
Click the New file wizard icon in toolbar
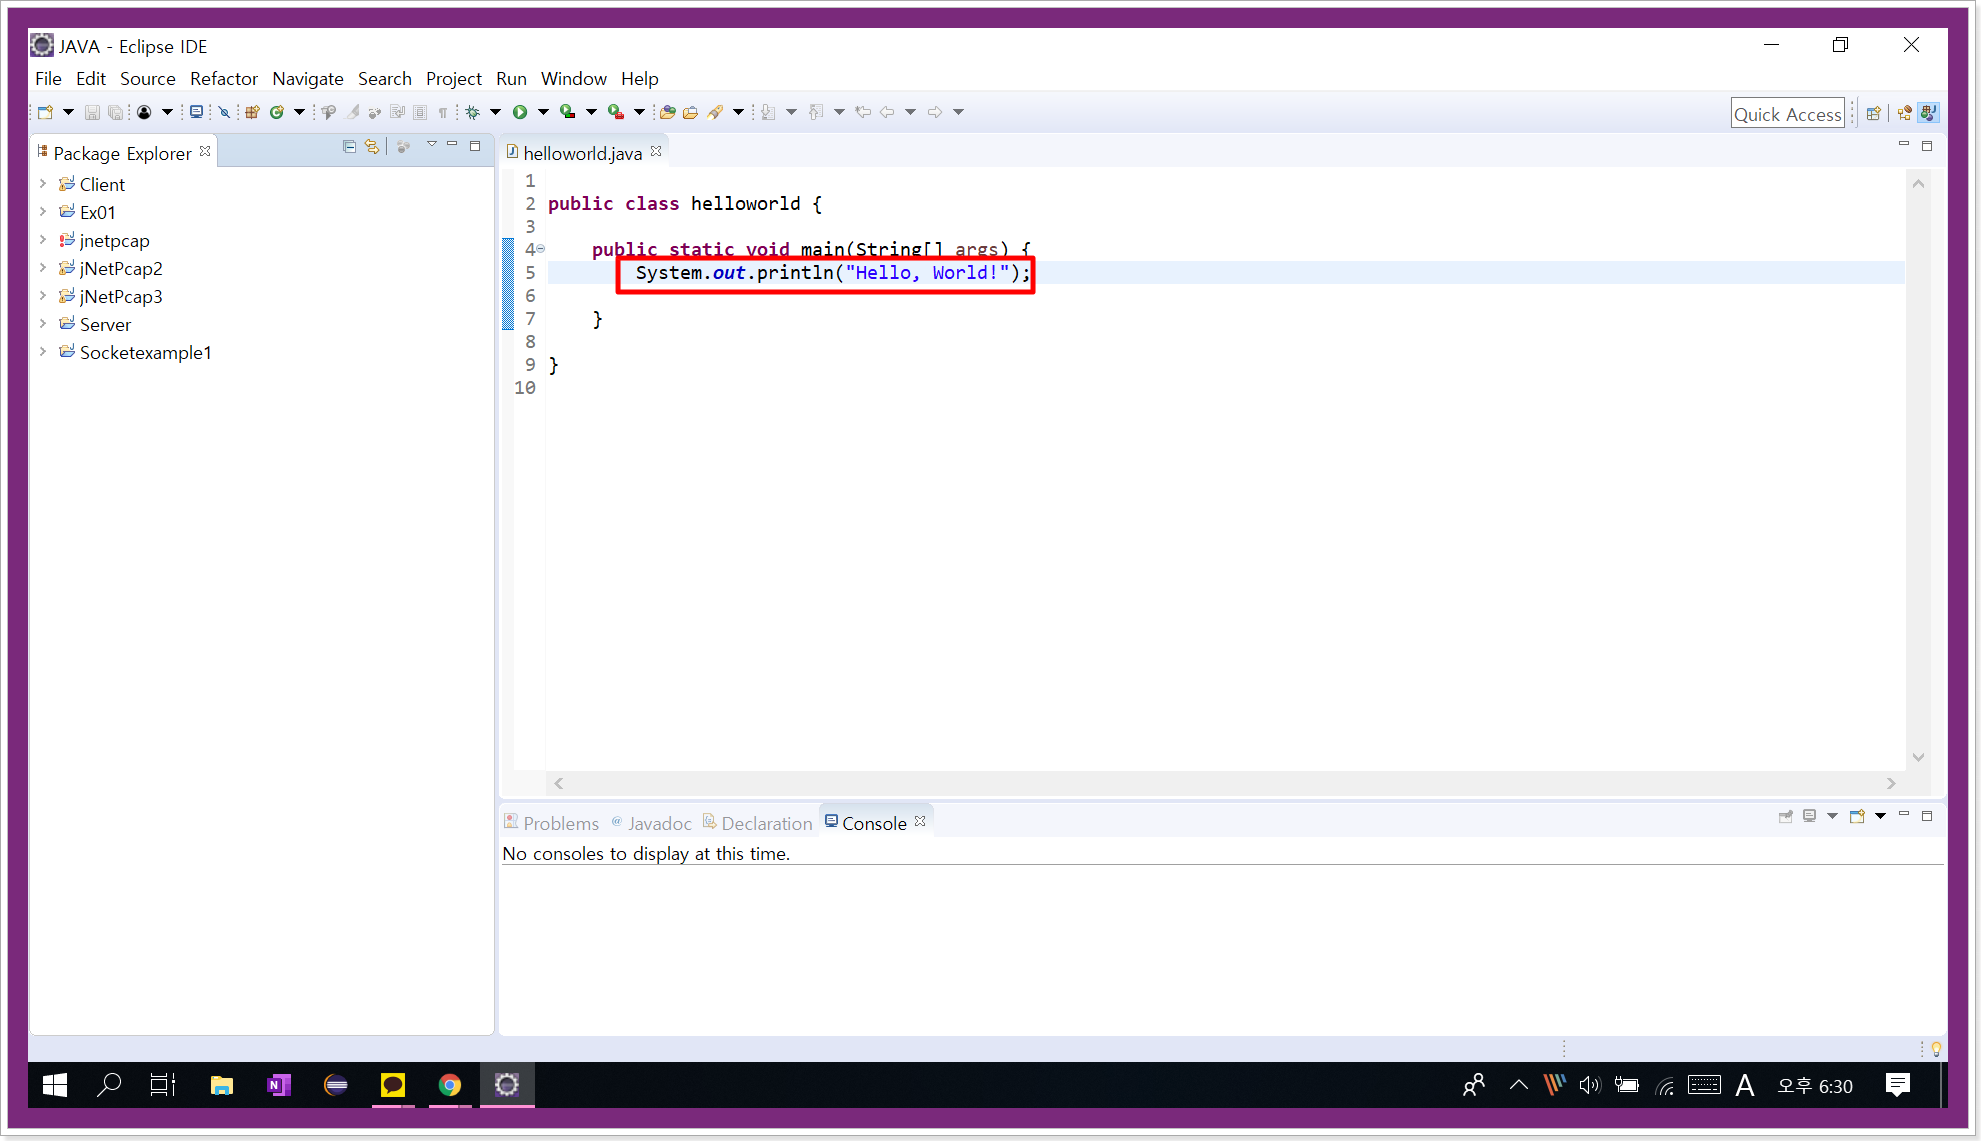click(x=45, y=112)
